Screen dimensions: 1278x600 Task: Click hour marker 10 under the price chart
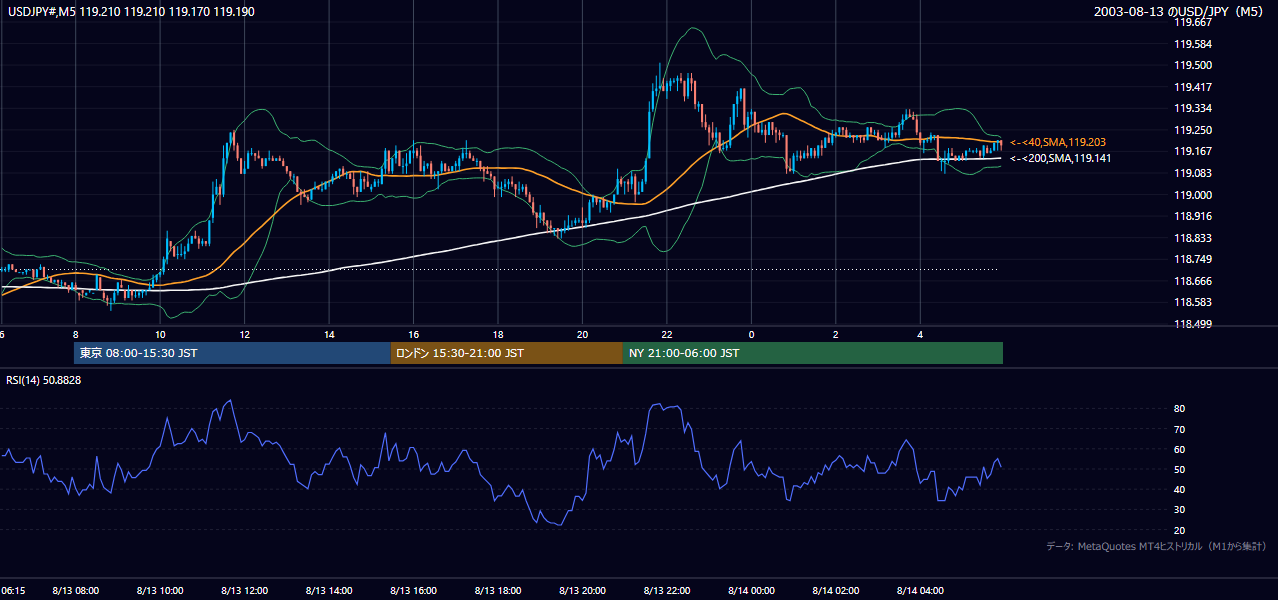click(160, 334)
